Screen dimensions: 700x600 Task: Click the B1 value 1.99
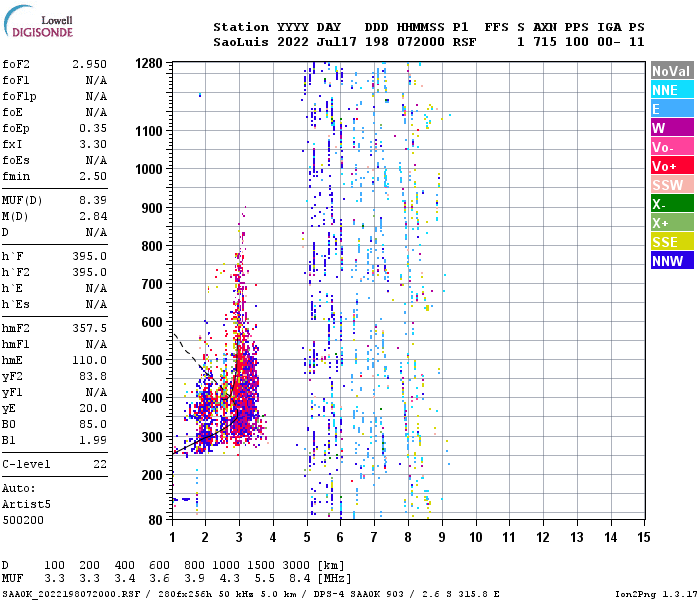click(93, 440)
